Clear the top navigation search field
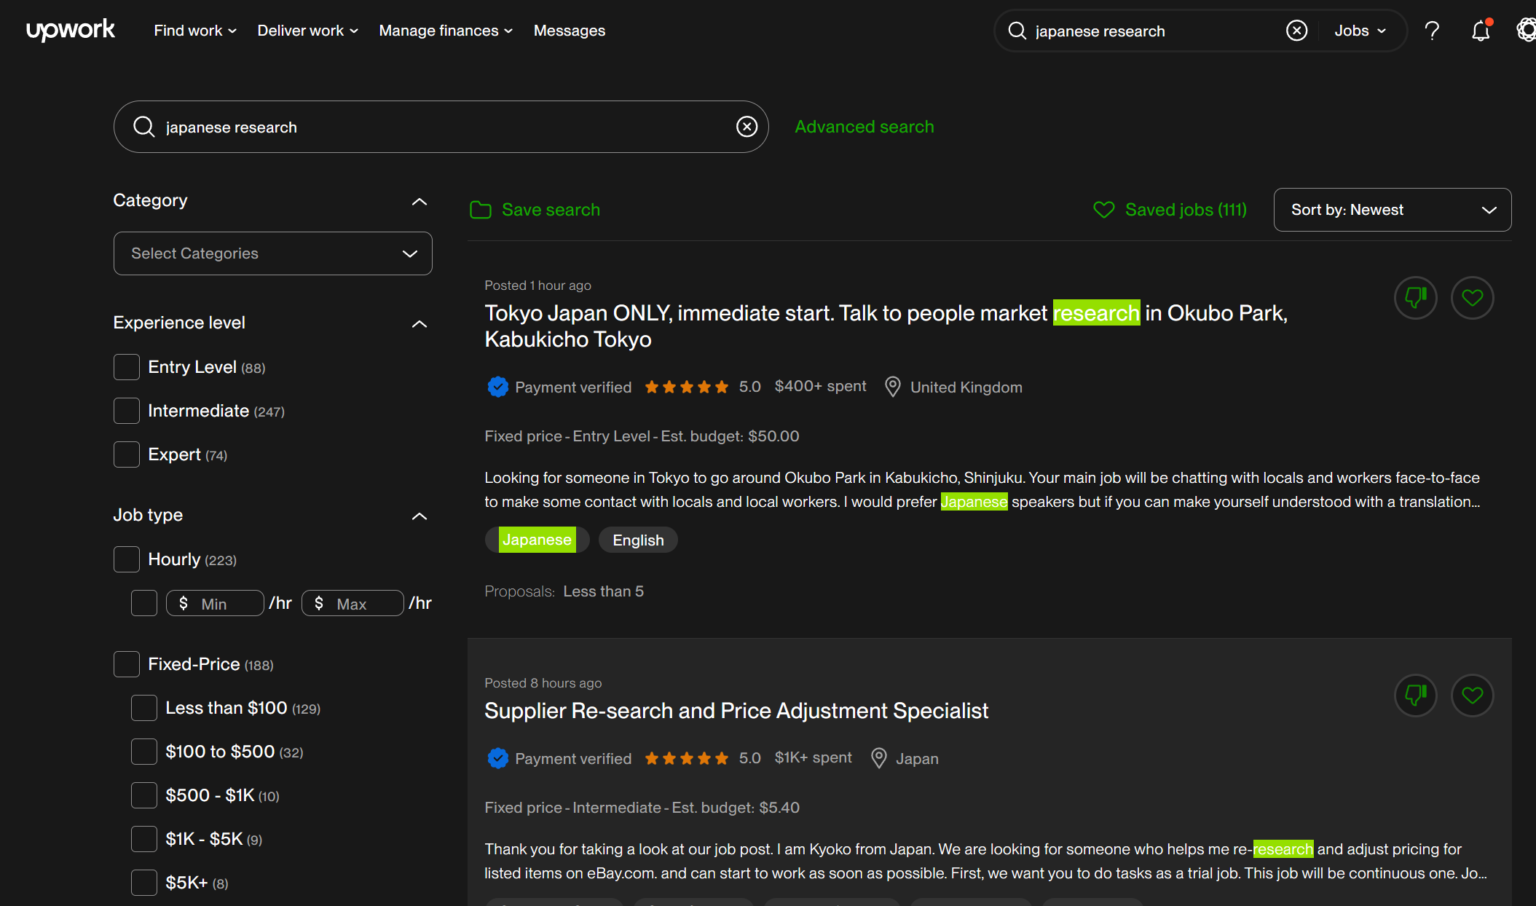The width and height of the screenshot is (1536, 906). 1296,31
